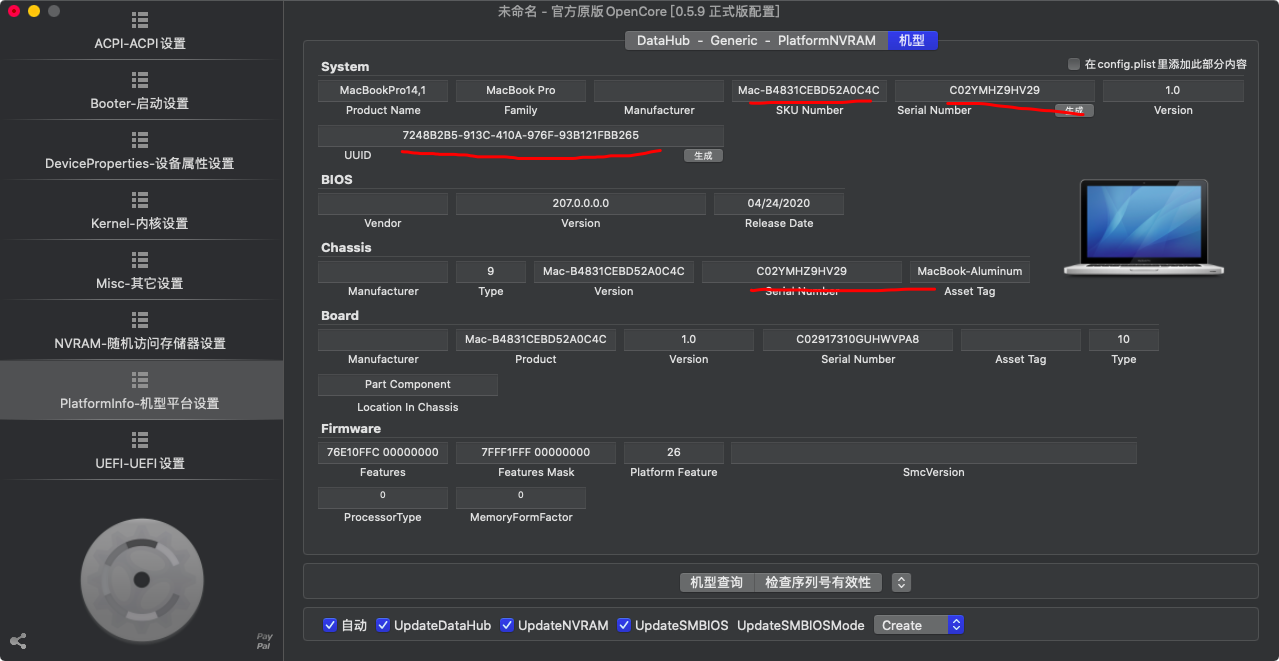Image resolution: width=1279 pixels, height=661 pixels.
Task: Select the Kernel-内核设置 sidebar label
Action: pos(140,224)
